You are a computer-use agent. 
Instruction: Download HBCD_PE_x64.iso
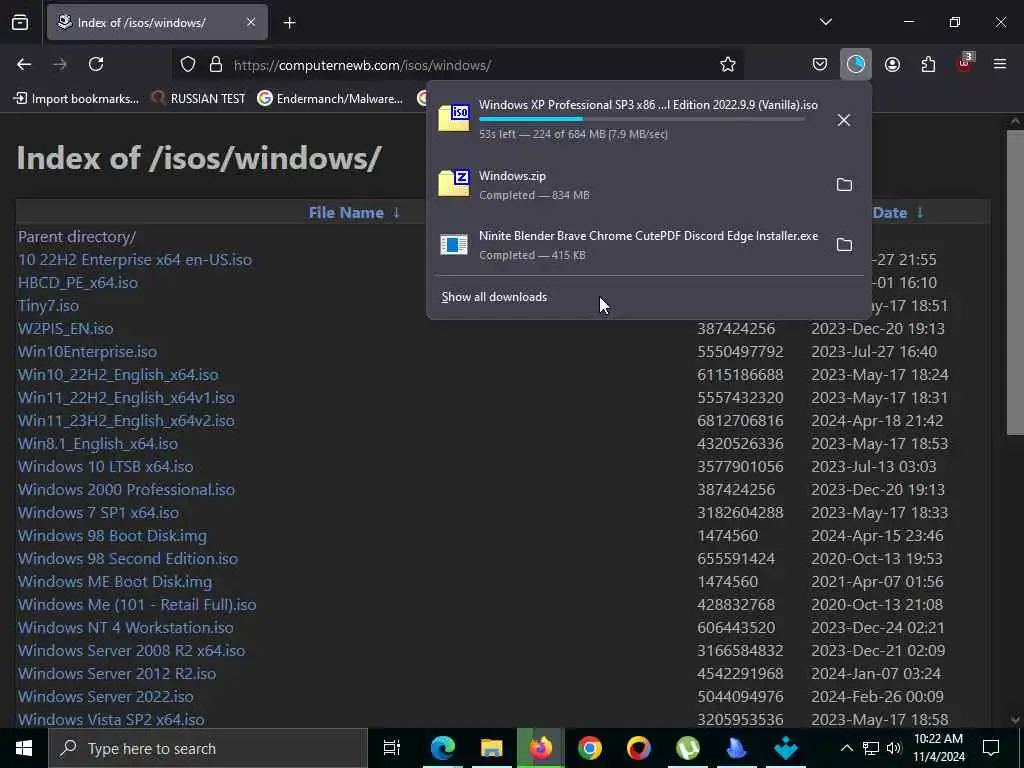(78, 283)
